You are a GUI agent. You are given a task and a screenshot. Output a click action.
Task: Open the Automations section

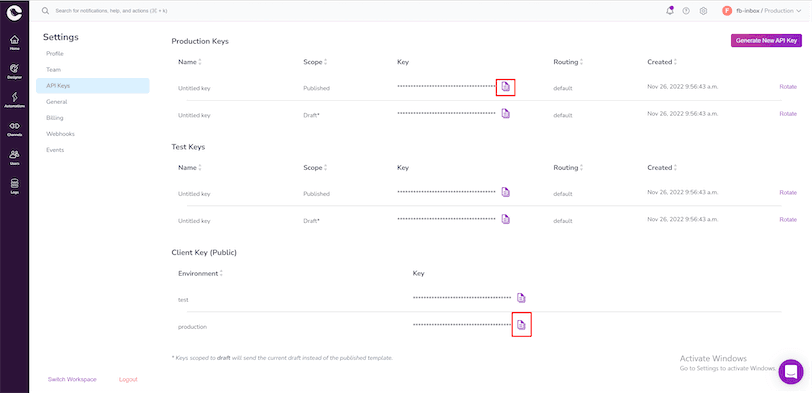(x=14, y=100)
